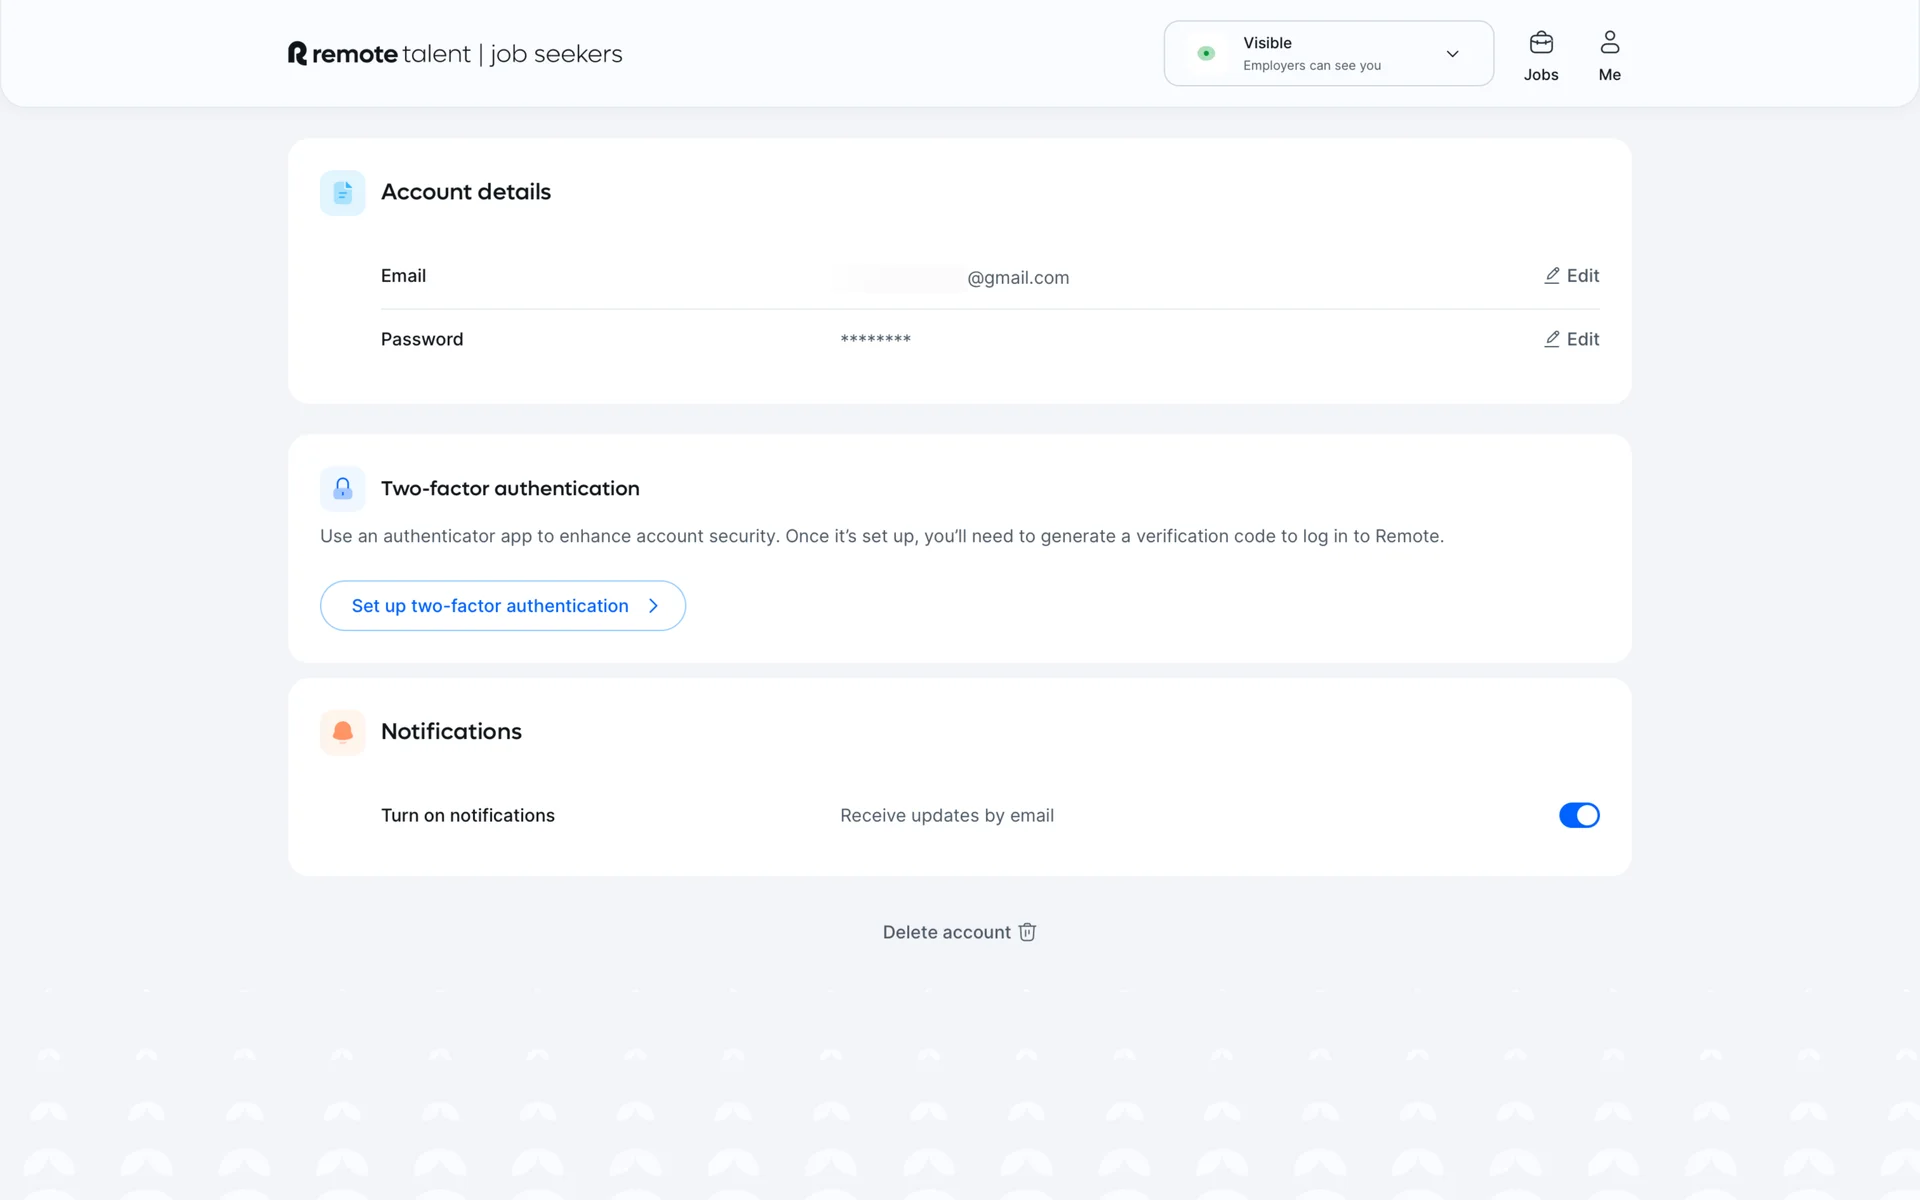Click the Remote logo icon
1920x1200 pixels.
[x=297, y=53]
